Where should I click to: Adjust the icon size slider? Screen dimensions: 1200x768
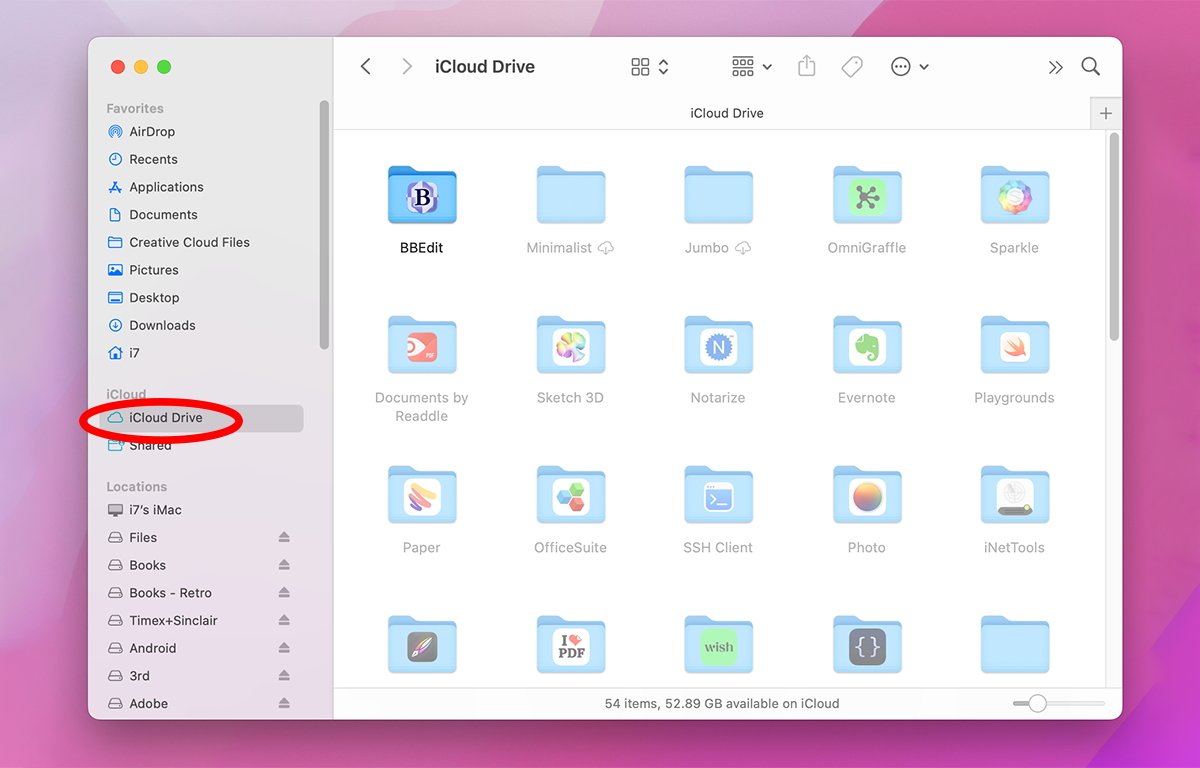1038,703
